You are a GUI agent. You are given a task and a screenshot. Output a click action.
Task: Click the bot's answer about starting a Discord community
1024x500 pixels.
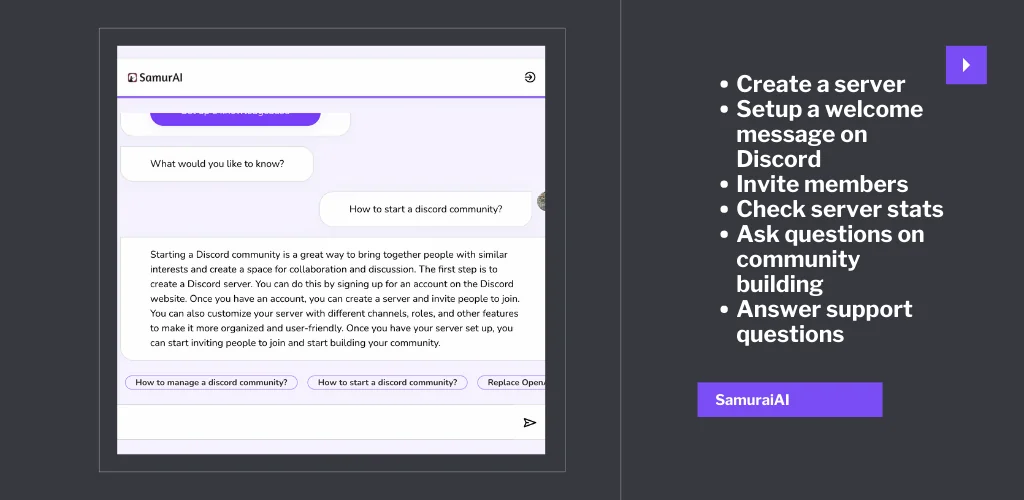click(x=333, y=299)
